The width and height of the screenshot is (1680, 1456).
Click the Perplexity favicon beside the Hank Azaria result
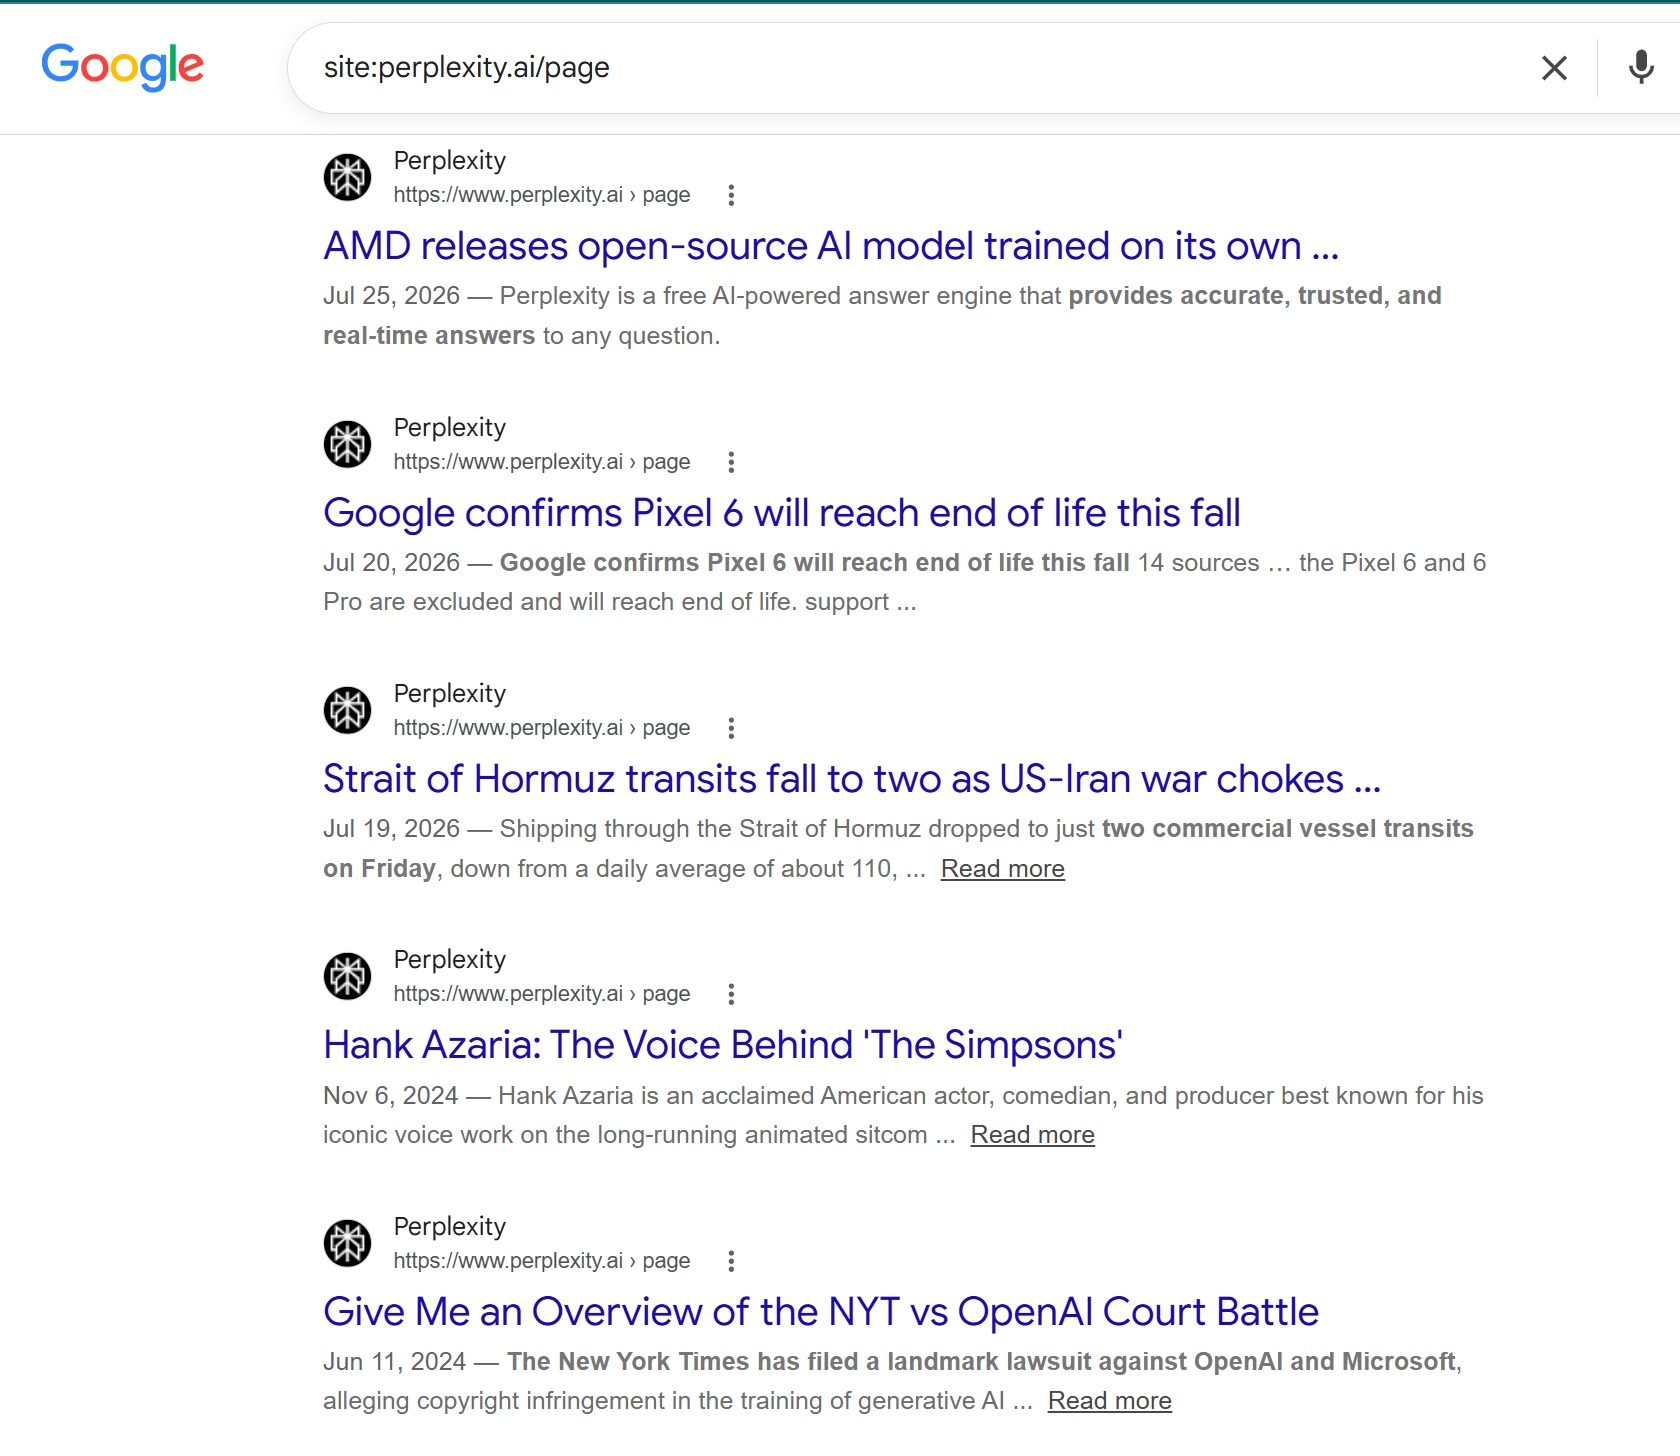coord(348,976)
